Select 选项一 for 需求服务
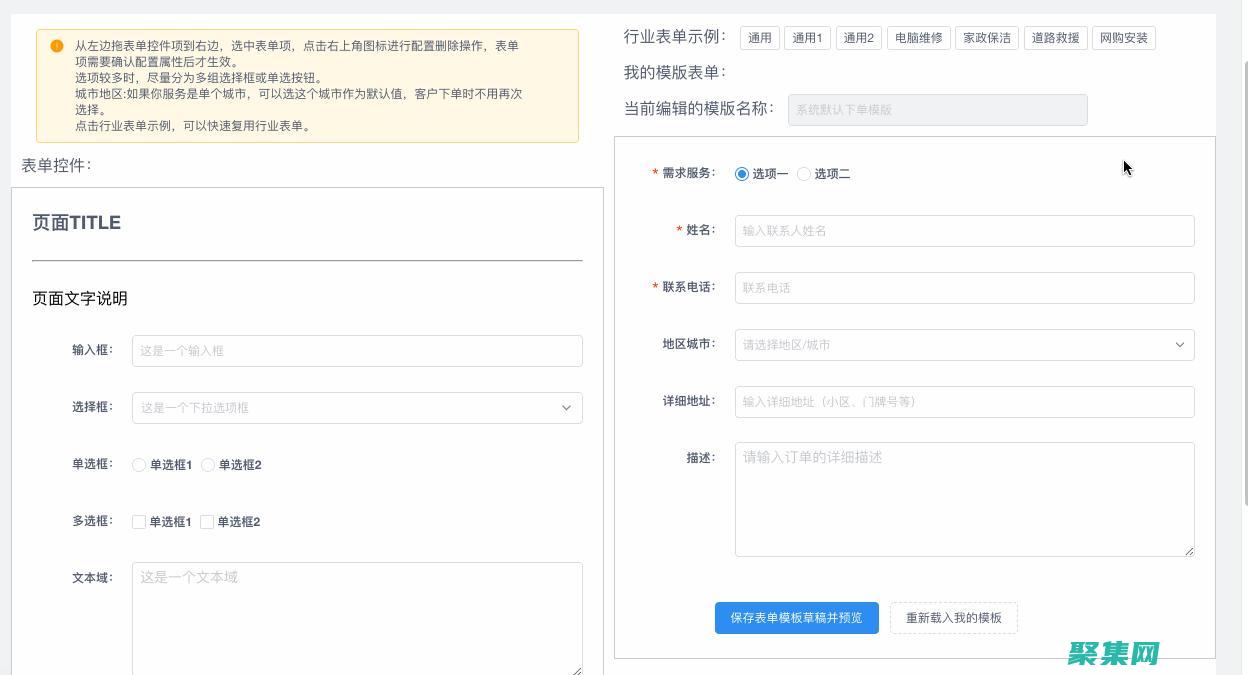 pyautogui.click(x=741, y=173)
